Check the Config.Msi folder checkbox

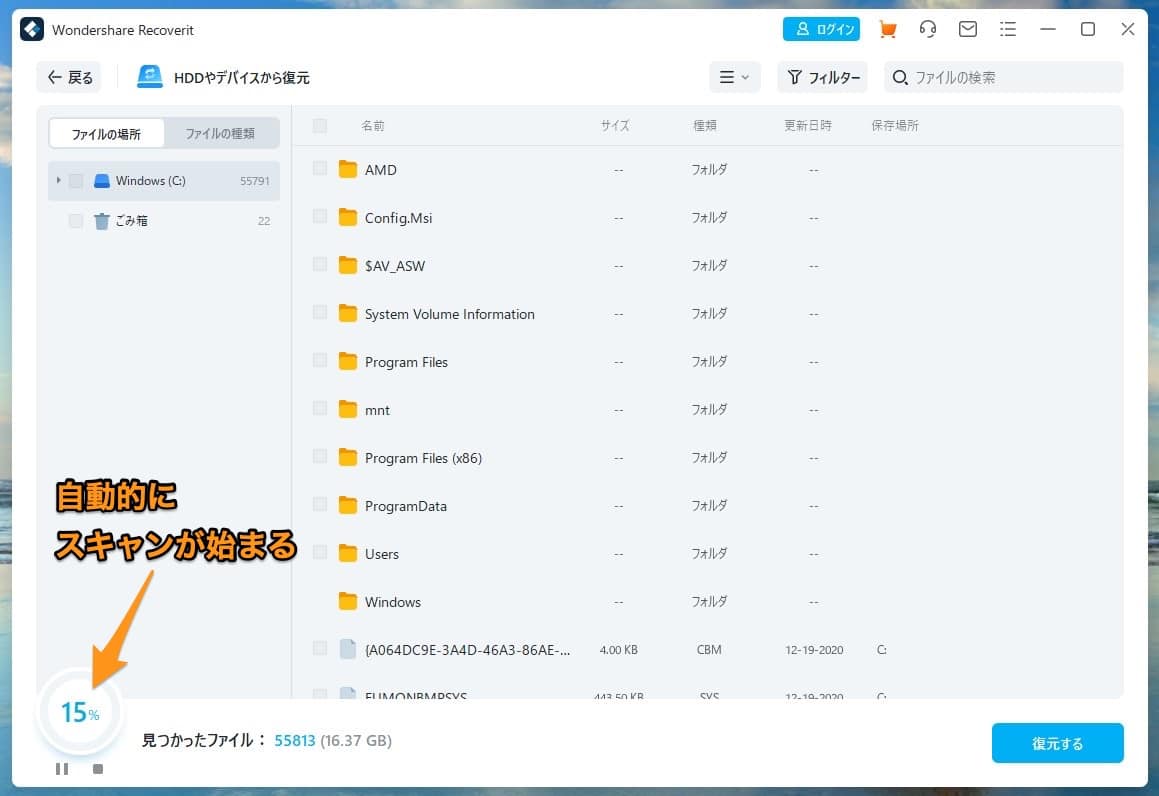(x=320, y=217)
